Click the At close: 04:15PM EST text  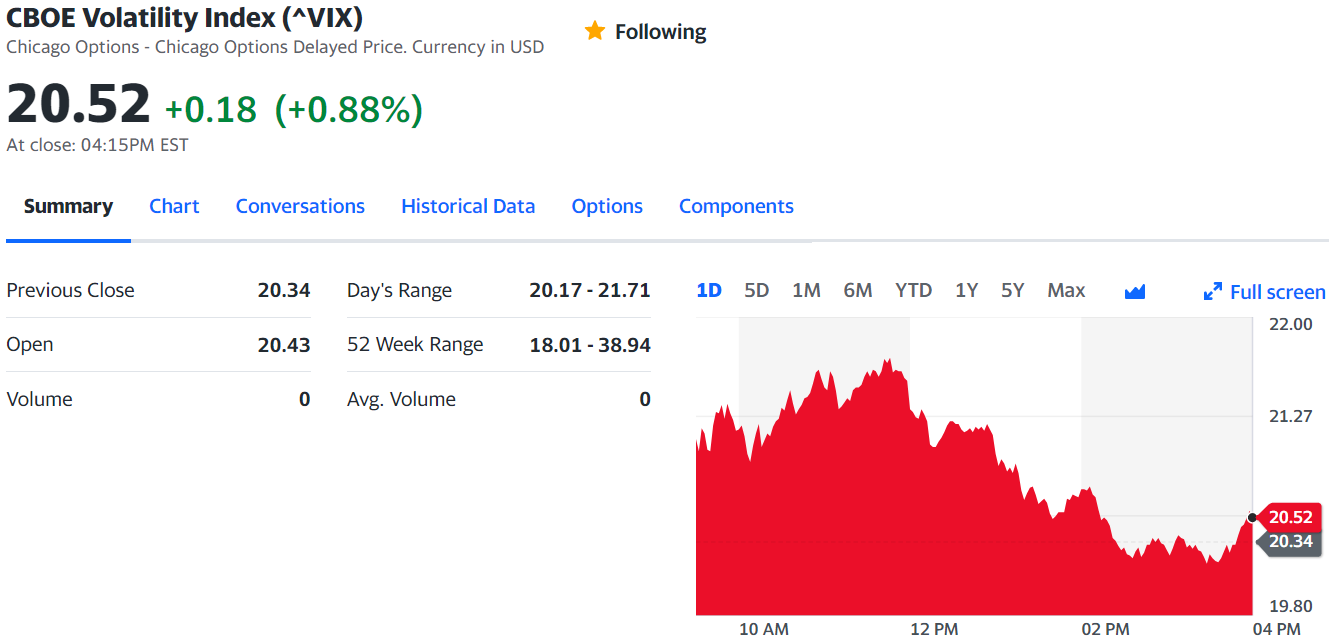[x=97, y=145]
